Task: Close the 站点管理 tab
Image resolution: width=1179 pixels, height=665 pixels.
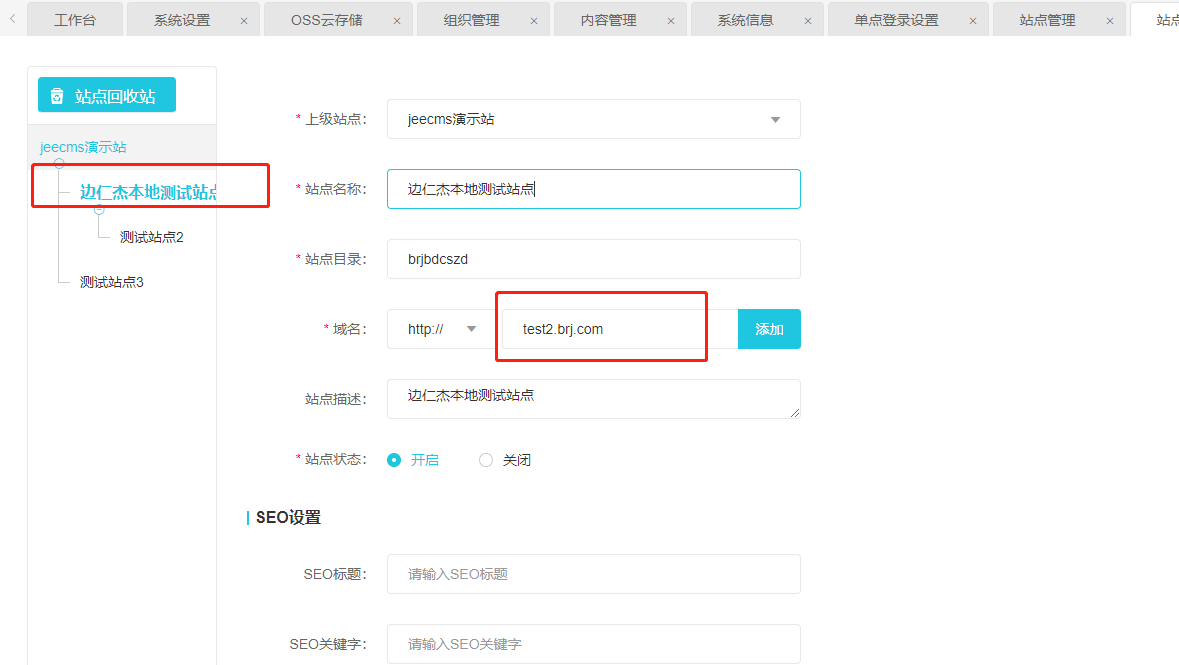Action: 1110,21
